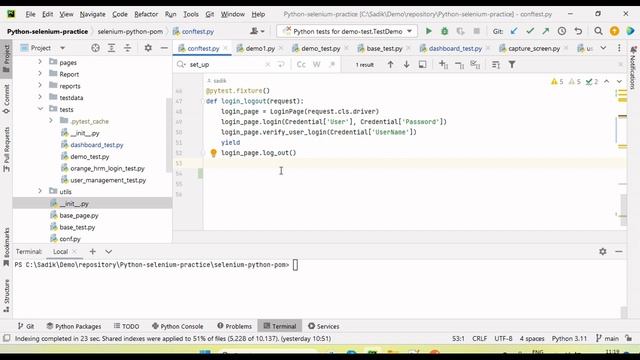Hide the Project tool window

[164, 48]
